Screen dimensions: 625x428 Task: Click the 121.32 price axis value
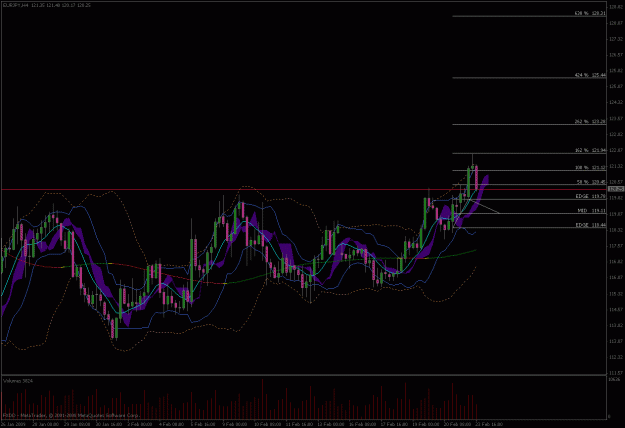[x=616, y=166]
